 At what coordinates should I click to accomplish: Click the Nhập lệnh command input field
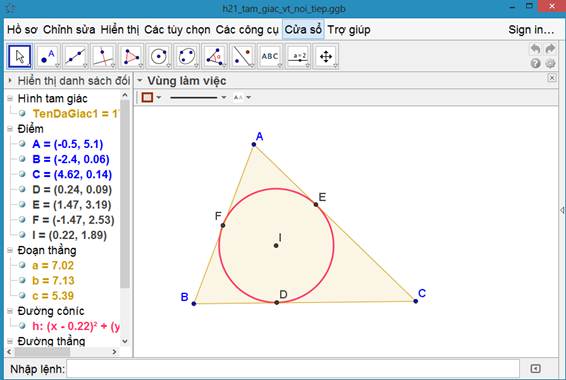[x=293, y=368]
